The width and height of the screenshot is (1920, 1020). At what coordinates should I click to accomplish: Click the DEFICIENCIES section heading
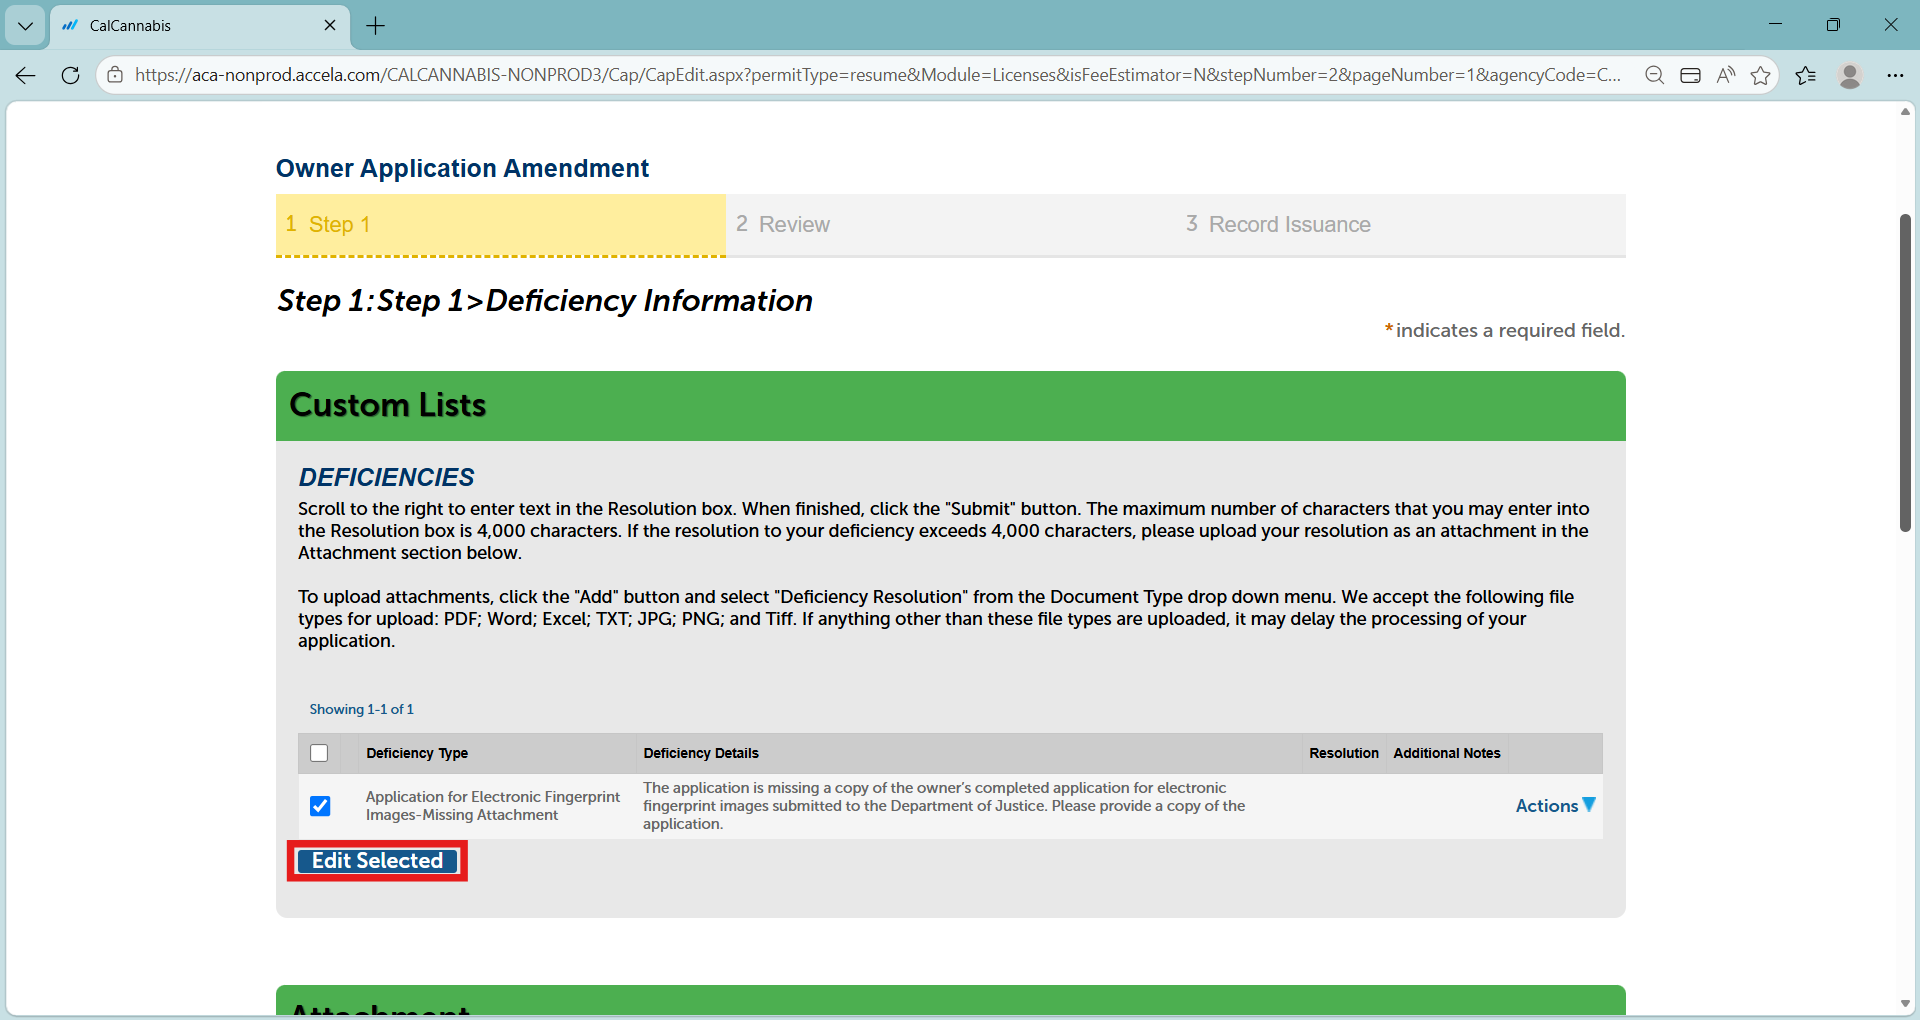[386, 477]
